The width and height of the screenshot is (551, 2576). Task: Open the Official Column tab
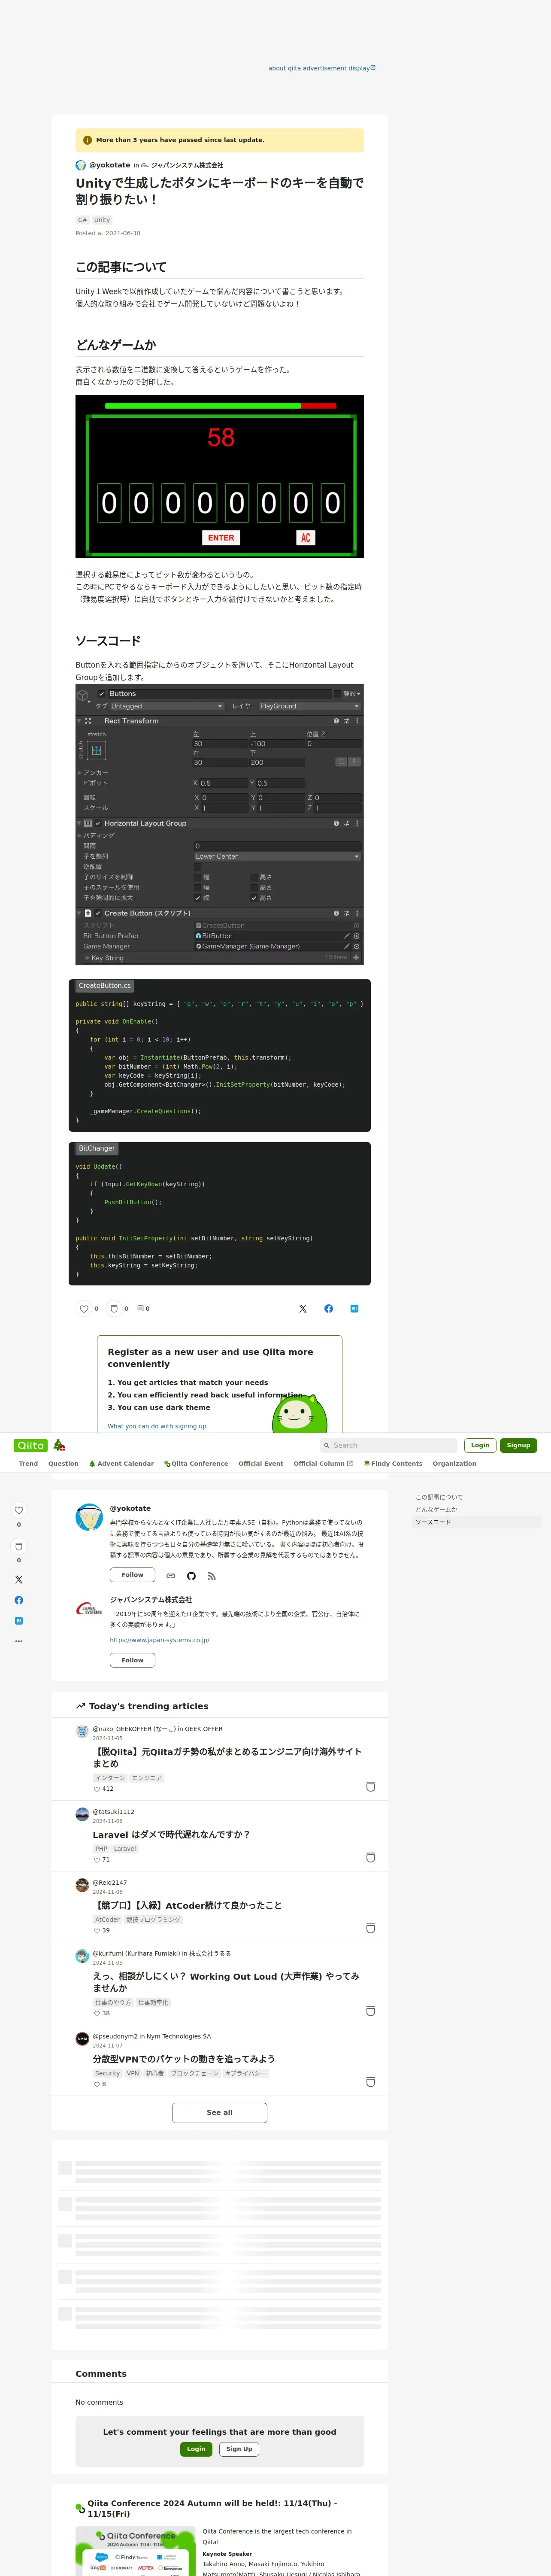pyautogui.click(x=323, y=1463)
